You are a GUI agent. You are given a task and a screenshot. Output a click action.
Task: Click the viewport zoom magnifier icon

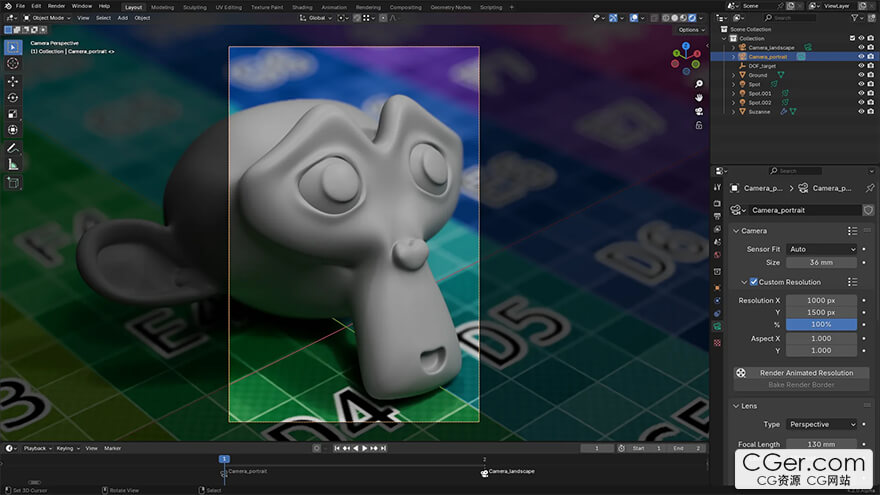tap(699, 85)
